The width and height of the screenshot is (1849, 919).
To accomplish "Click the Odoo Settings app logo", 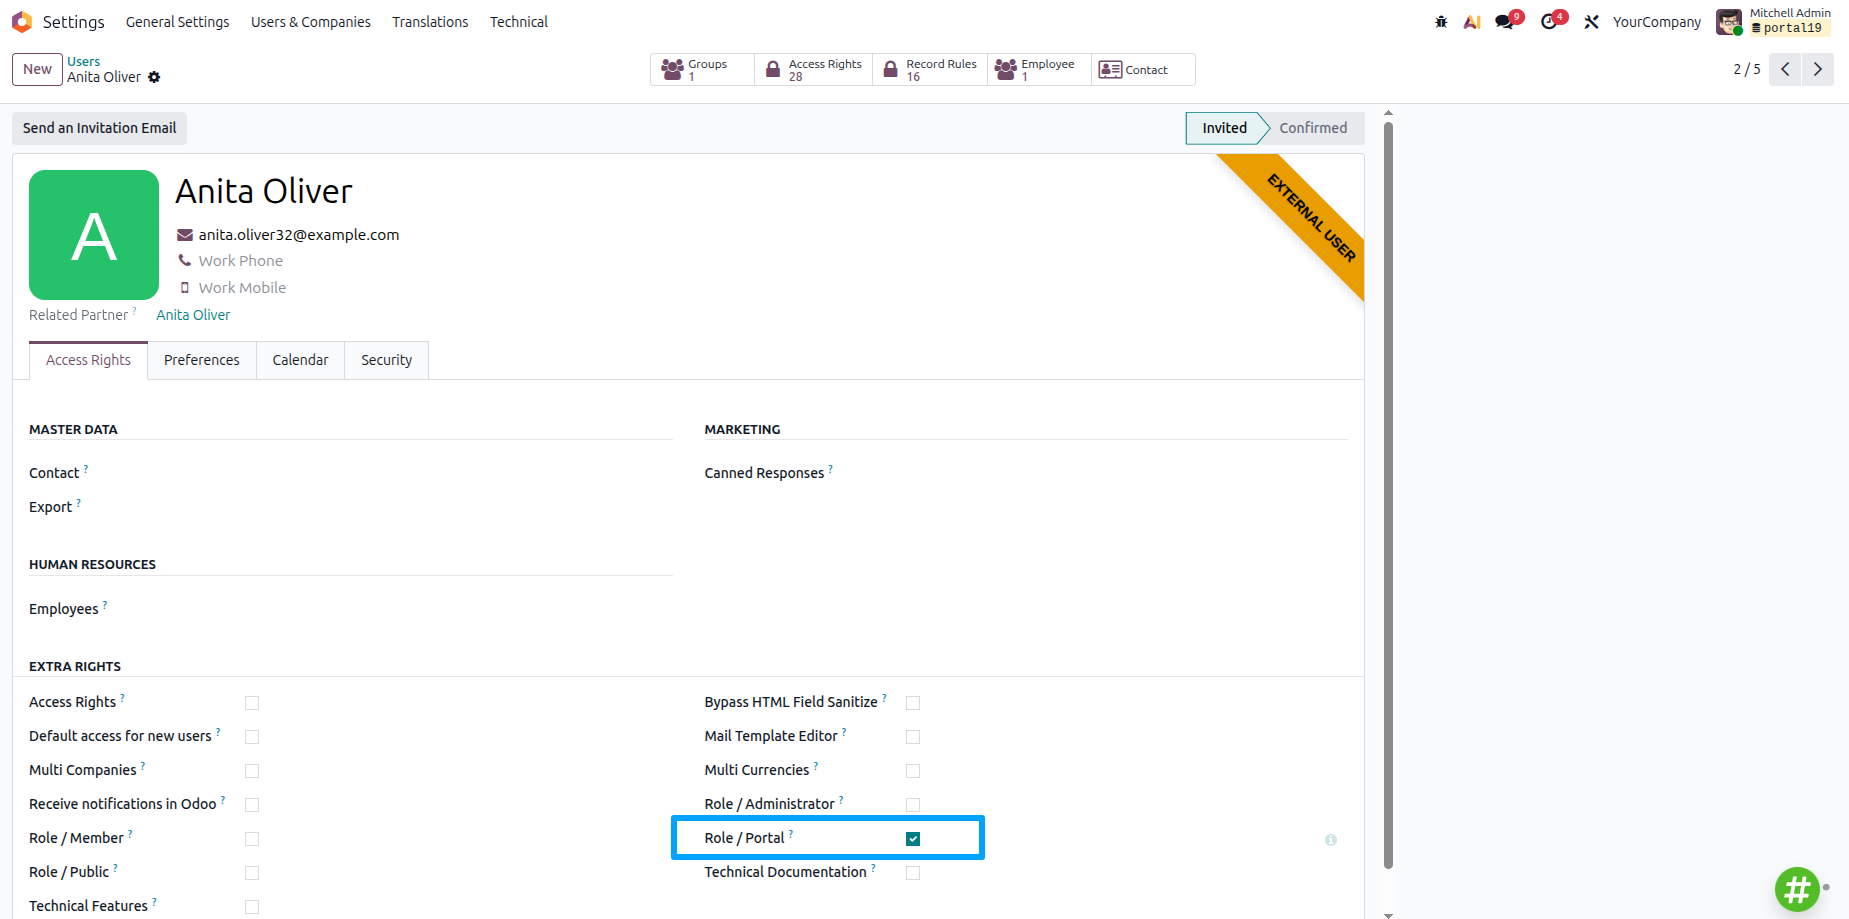I will coord(22,21).
